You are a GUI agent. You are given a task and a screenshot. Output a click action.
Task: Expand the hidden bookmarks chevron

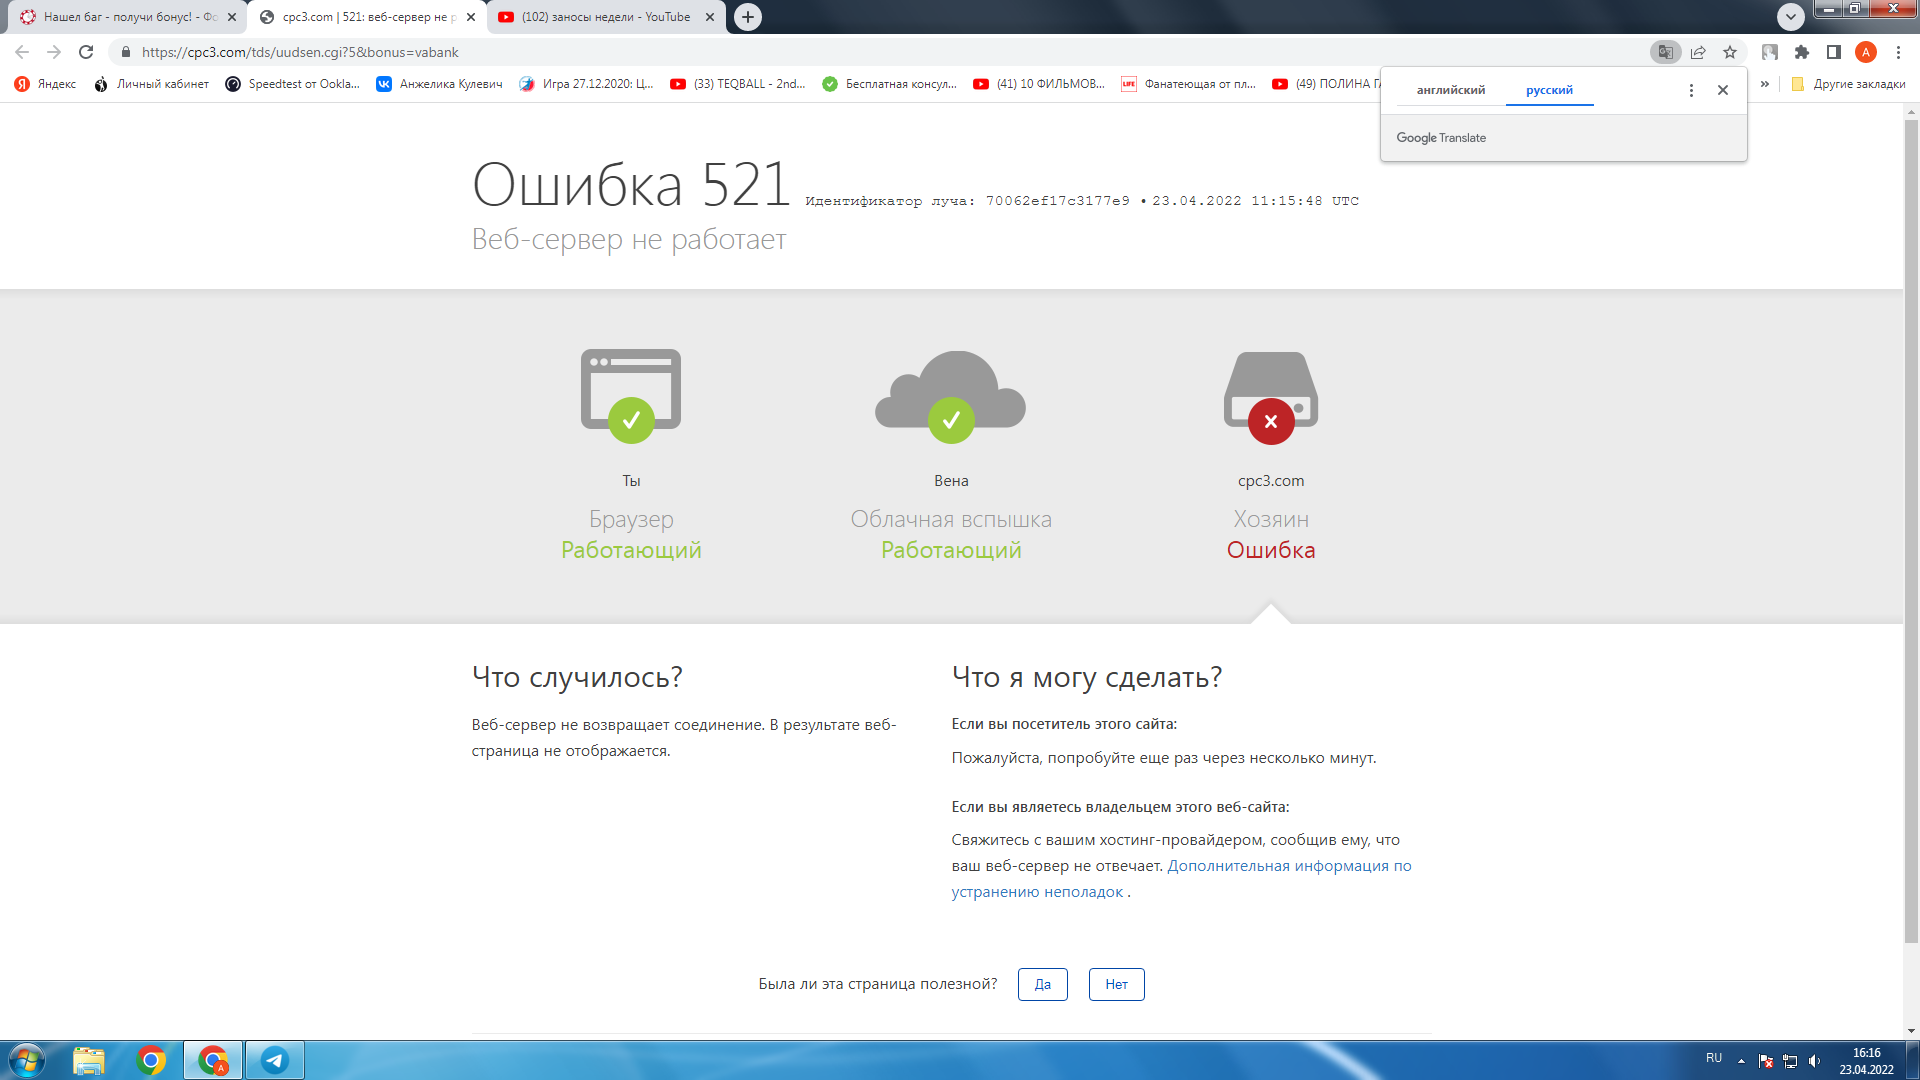click(1765, 84)
